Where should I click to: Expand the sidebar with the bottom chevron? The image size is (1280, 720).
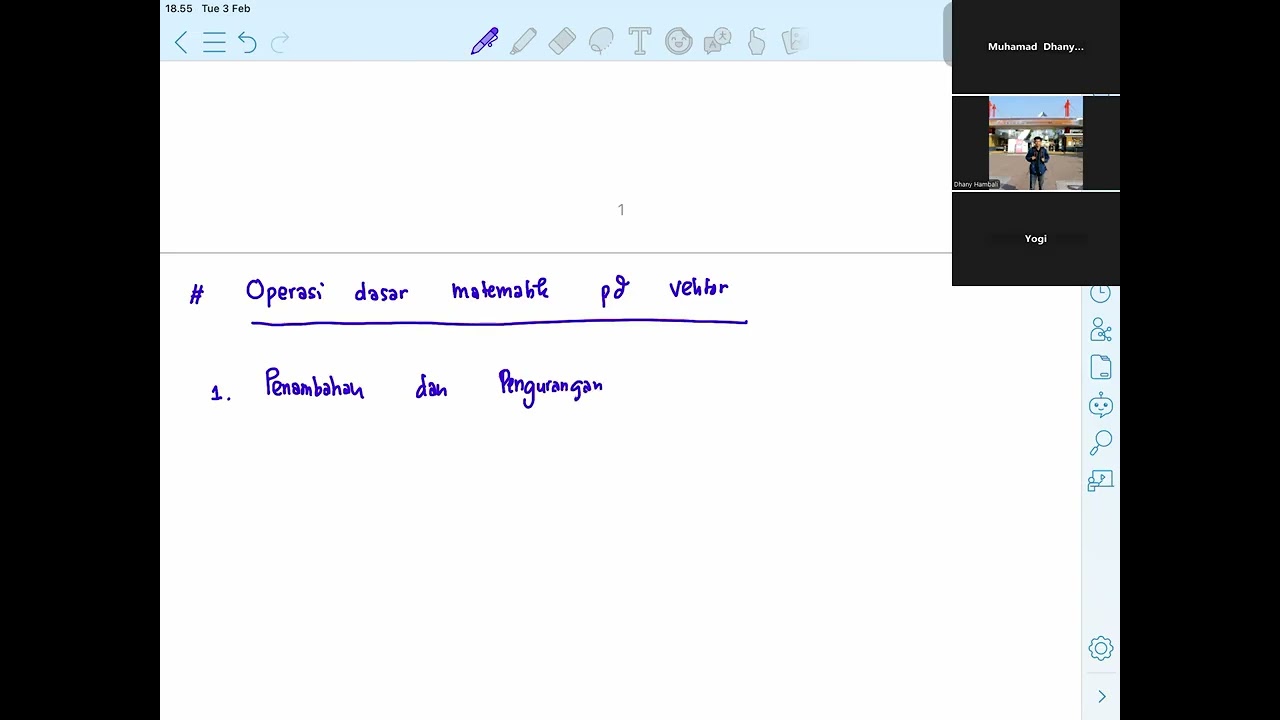(x=1102, y=697)
